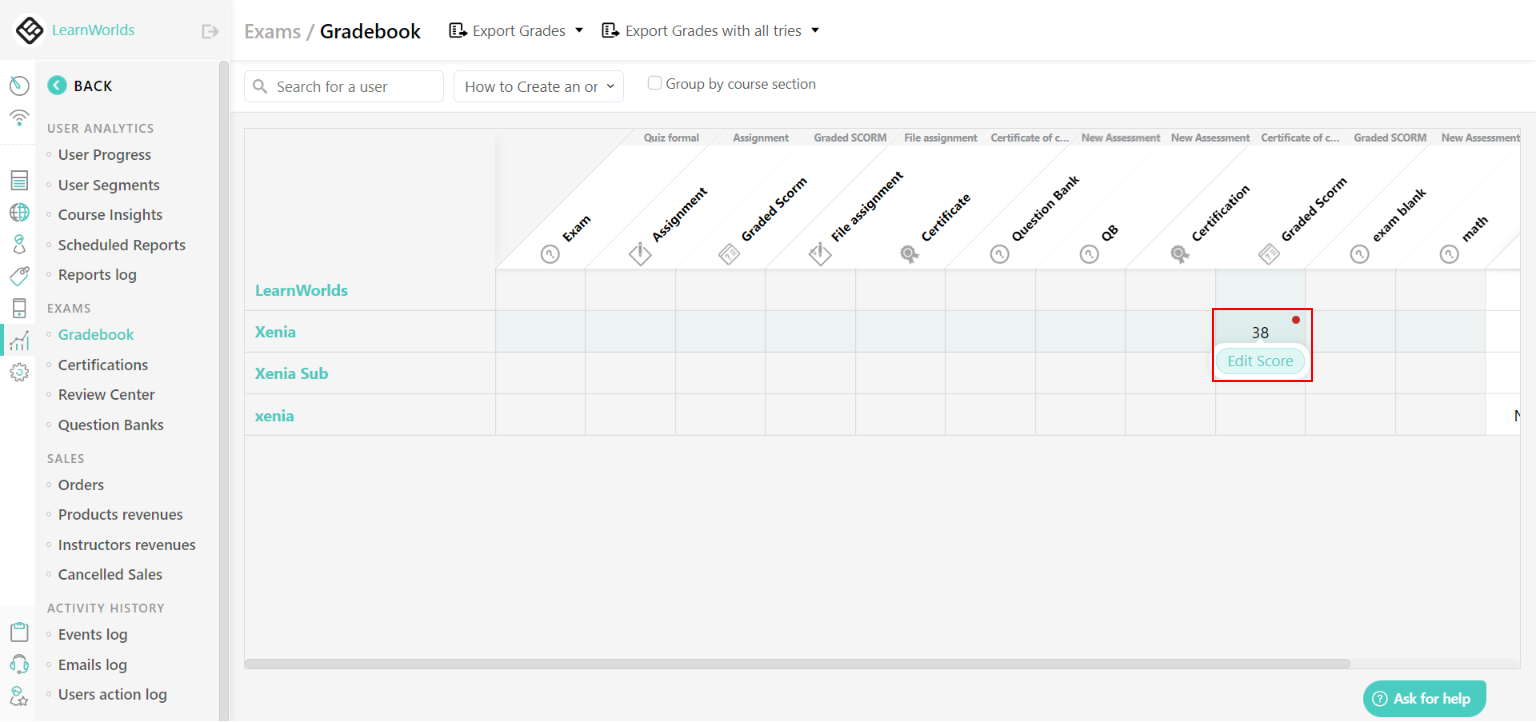Open the mobile device icon in the left rail
This screenshot has height=722, width=1536.
18,308
